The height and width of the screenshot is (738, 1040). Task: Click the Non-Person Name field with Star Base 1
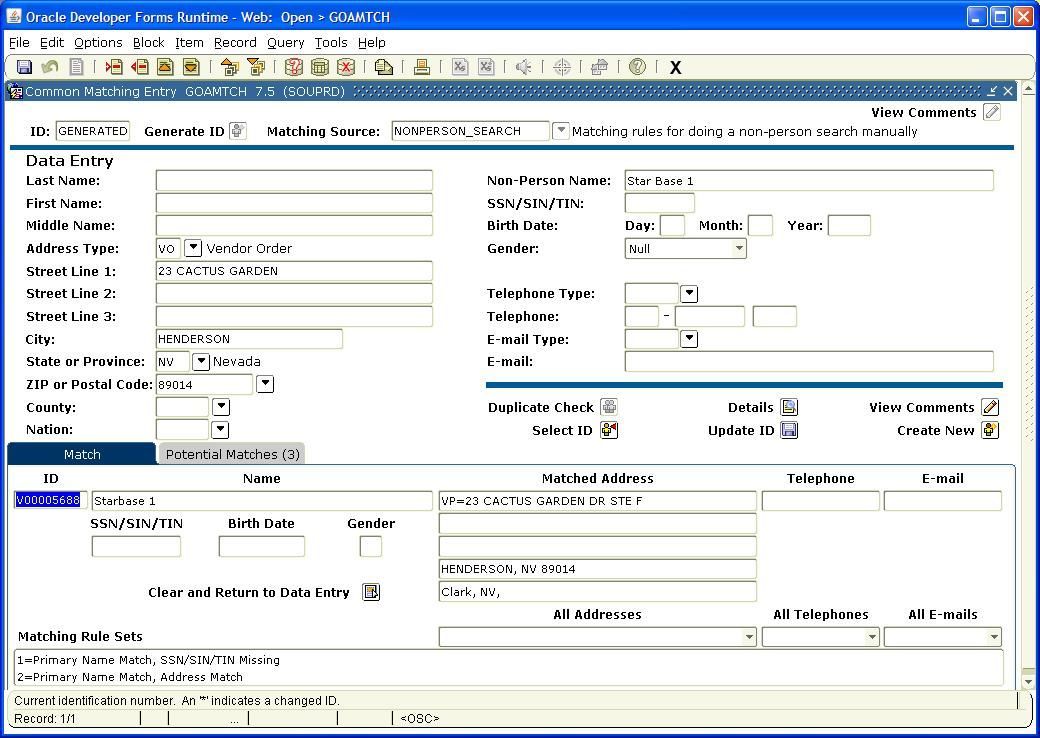809,180
